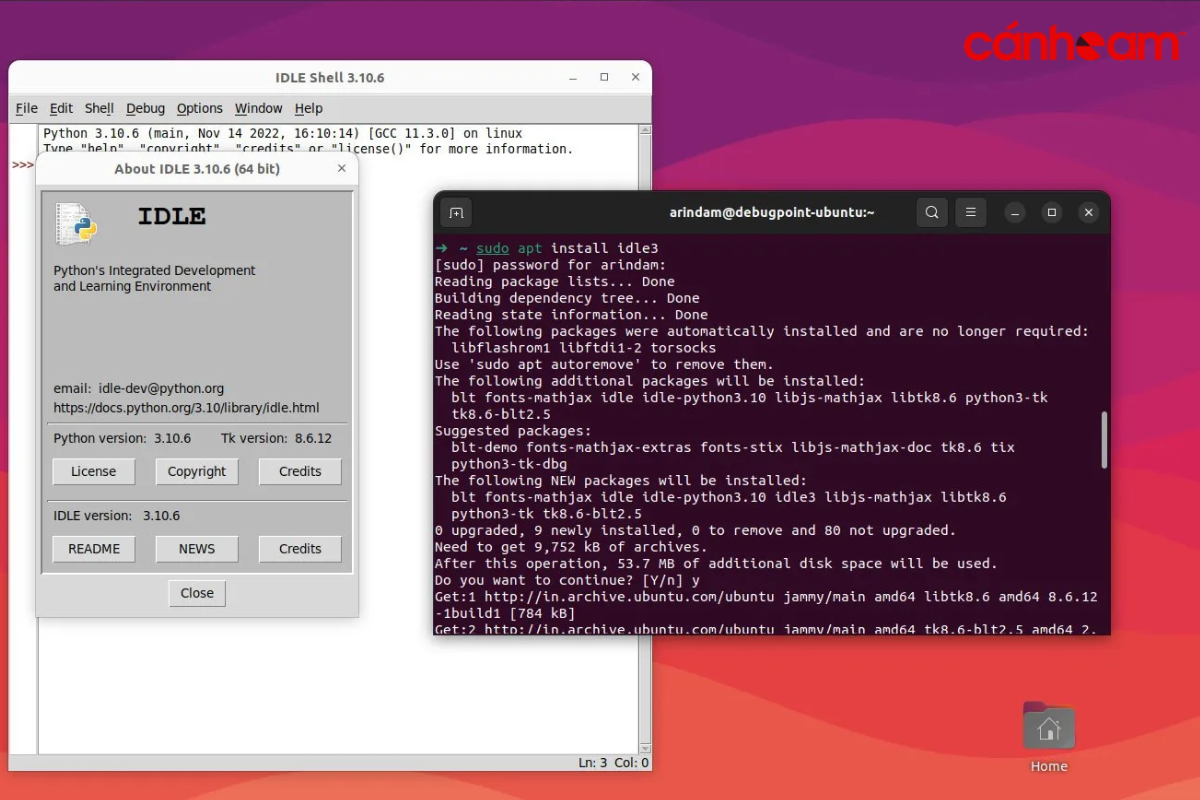Maximize the IDLE Shell window
1200x800 pixels.
[604, 77]
